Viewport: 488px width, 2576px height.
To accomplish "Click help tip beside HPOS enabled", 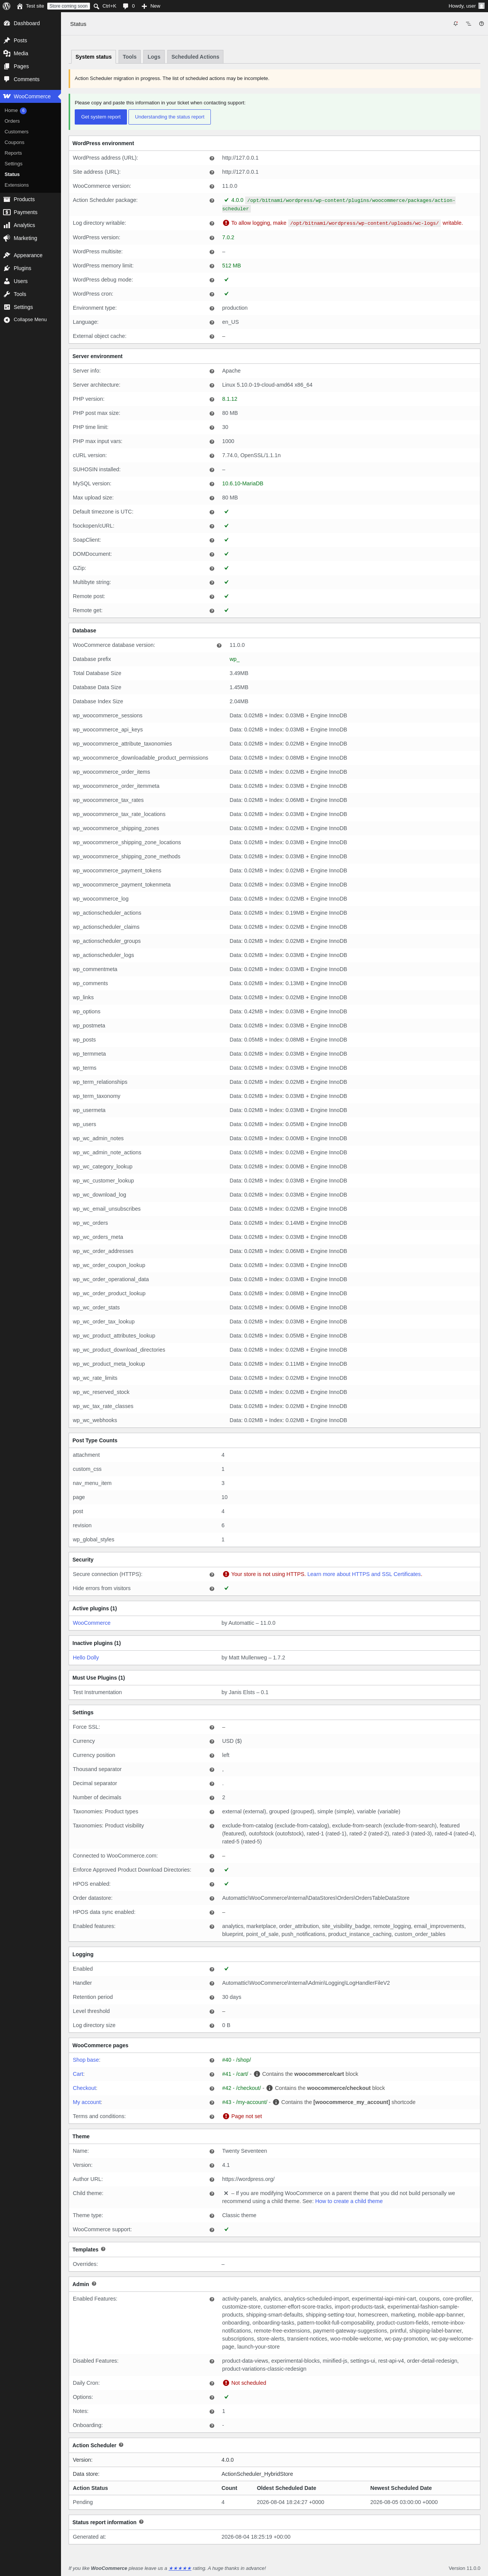I will point(212,1884).
